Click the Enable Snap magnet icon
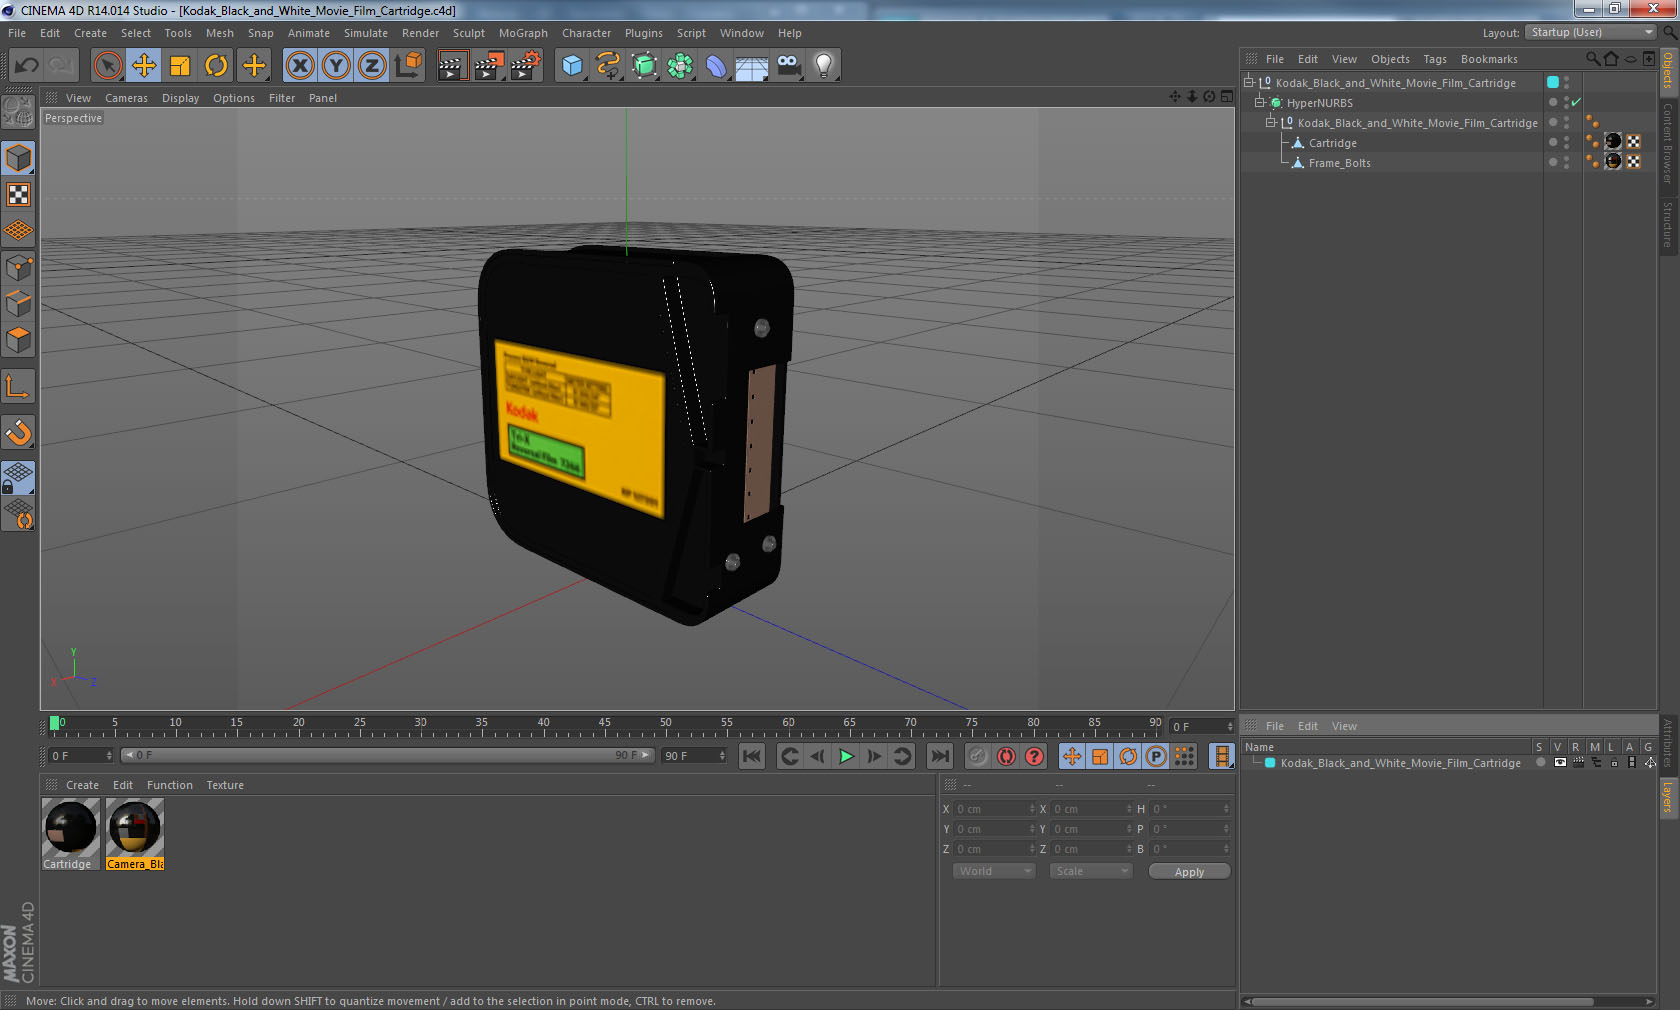This screenshot has height=1010, width=1680. click(x=19, y=432)
